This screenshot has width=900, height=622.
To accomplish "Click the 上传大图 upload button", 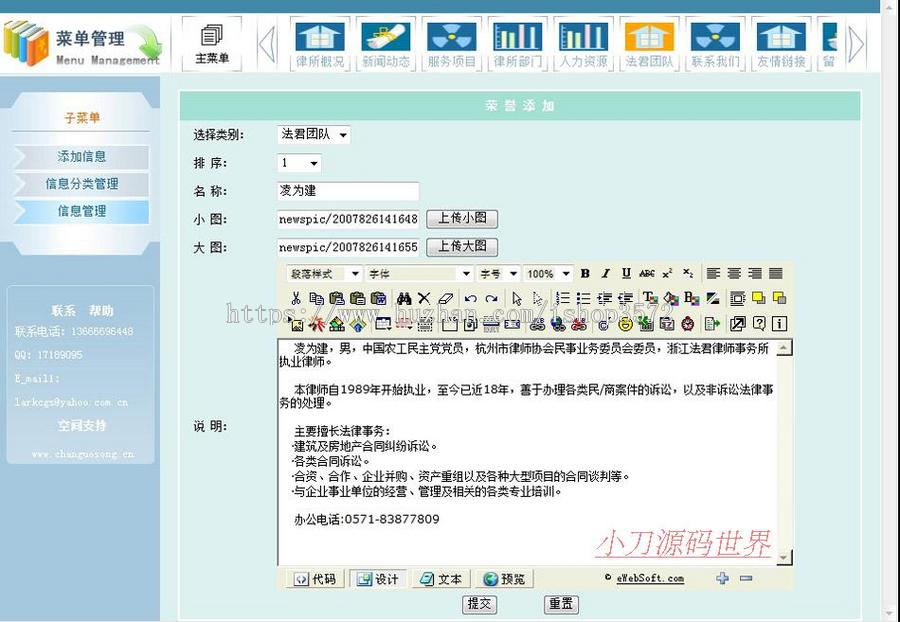I will [x=461, y=247].
